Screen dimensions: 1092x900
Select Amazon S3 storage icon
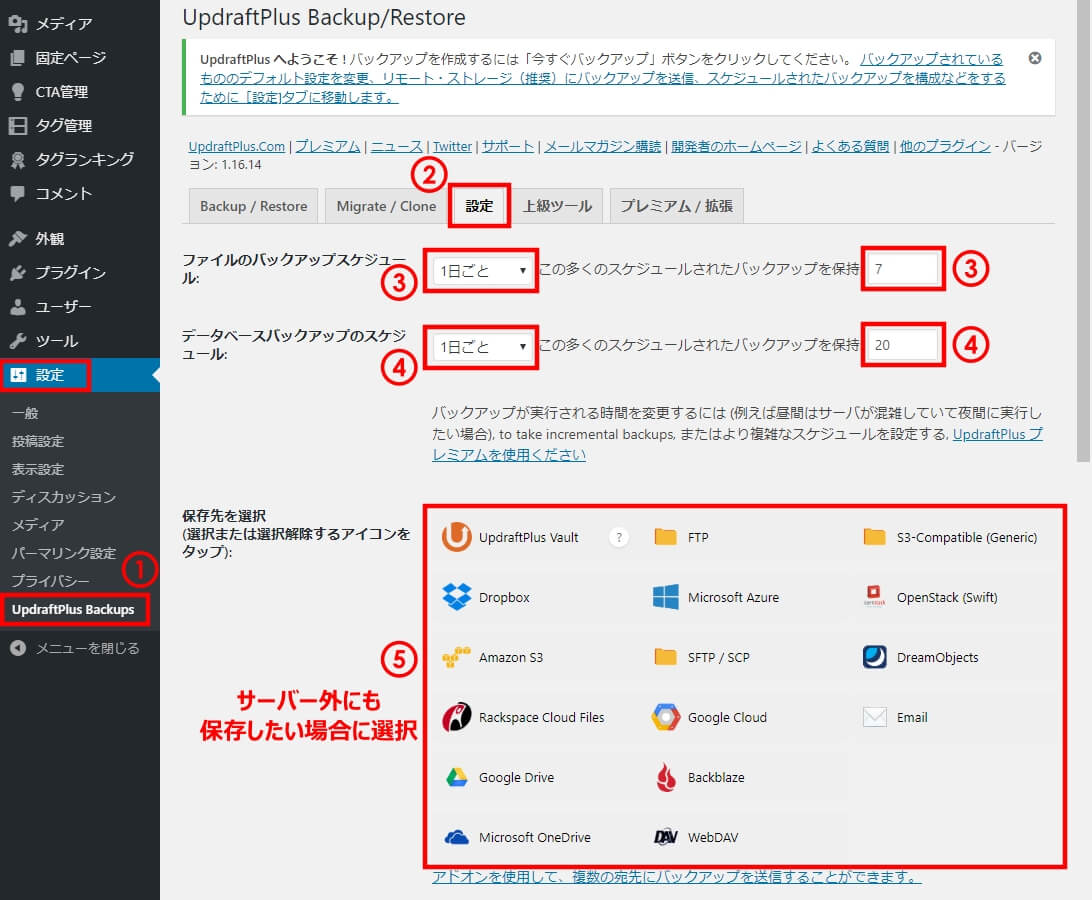pos(456,657)
